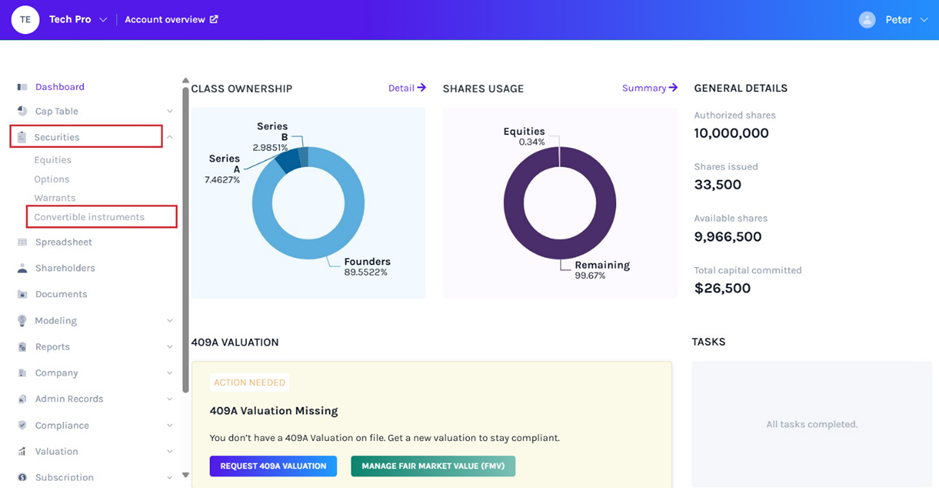
Task: Click Manage Fair Market Value (FMV) button
Action: (x=433, y=466)
